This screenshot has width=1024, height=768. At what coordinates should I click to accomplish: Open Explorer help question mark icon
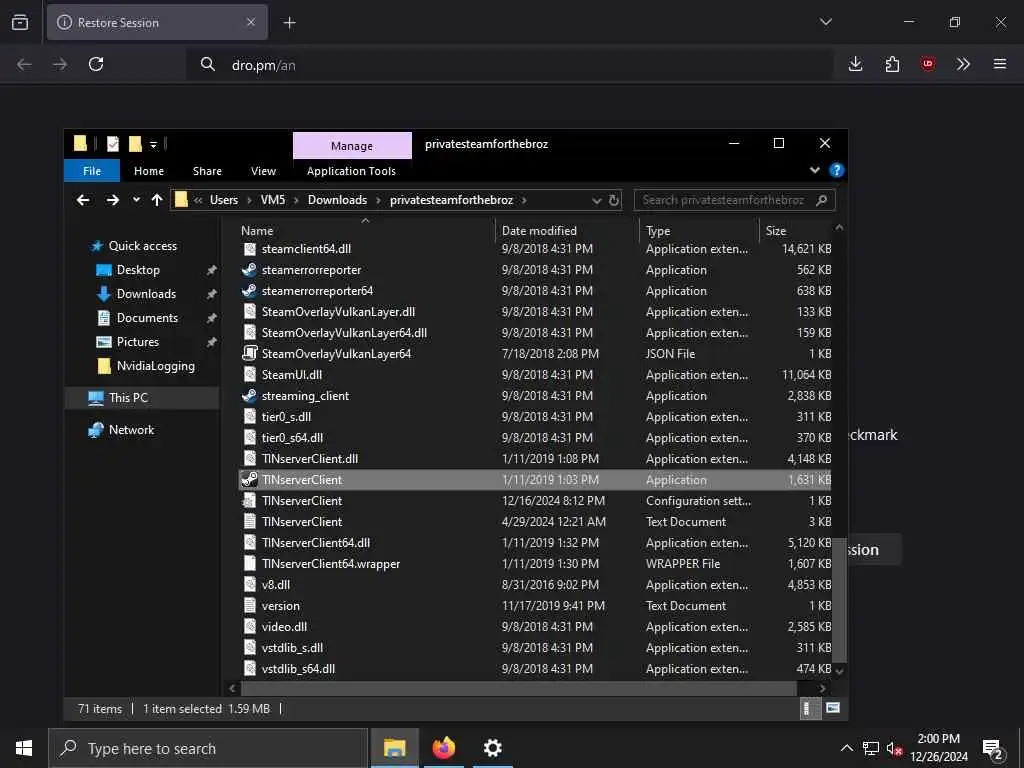tap(836, 170)
